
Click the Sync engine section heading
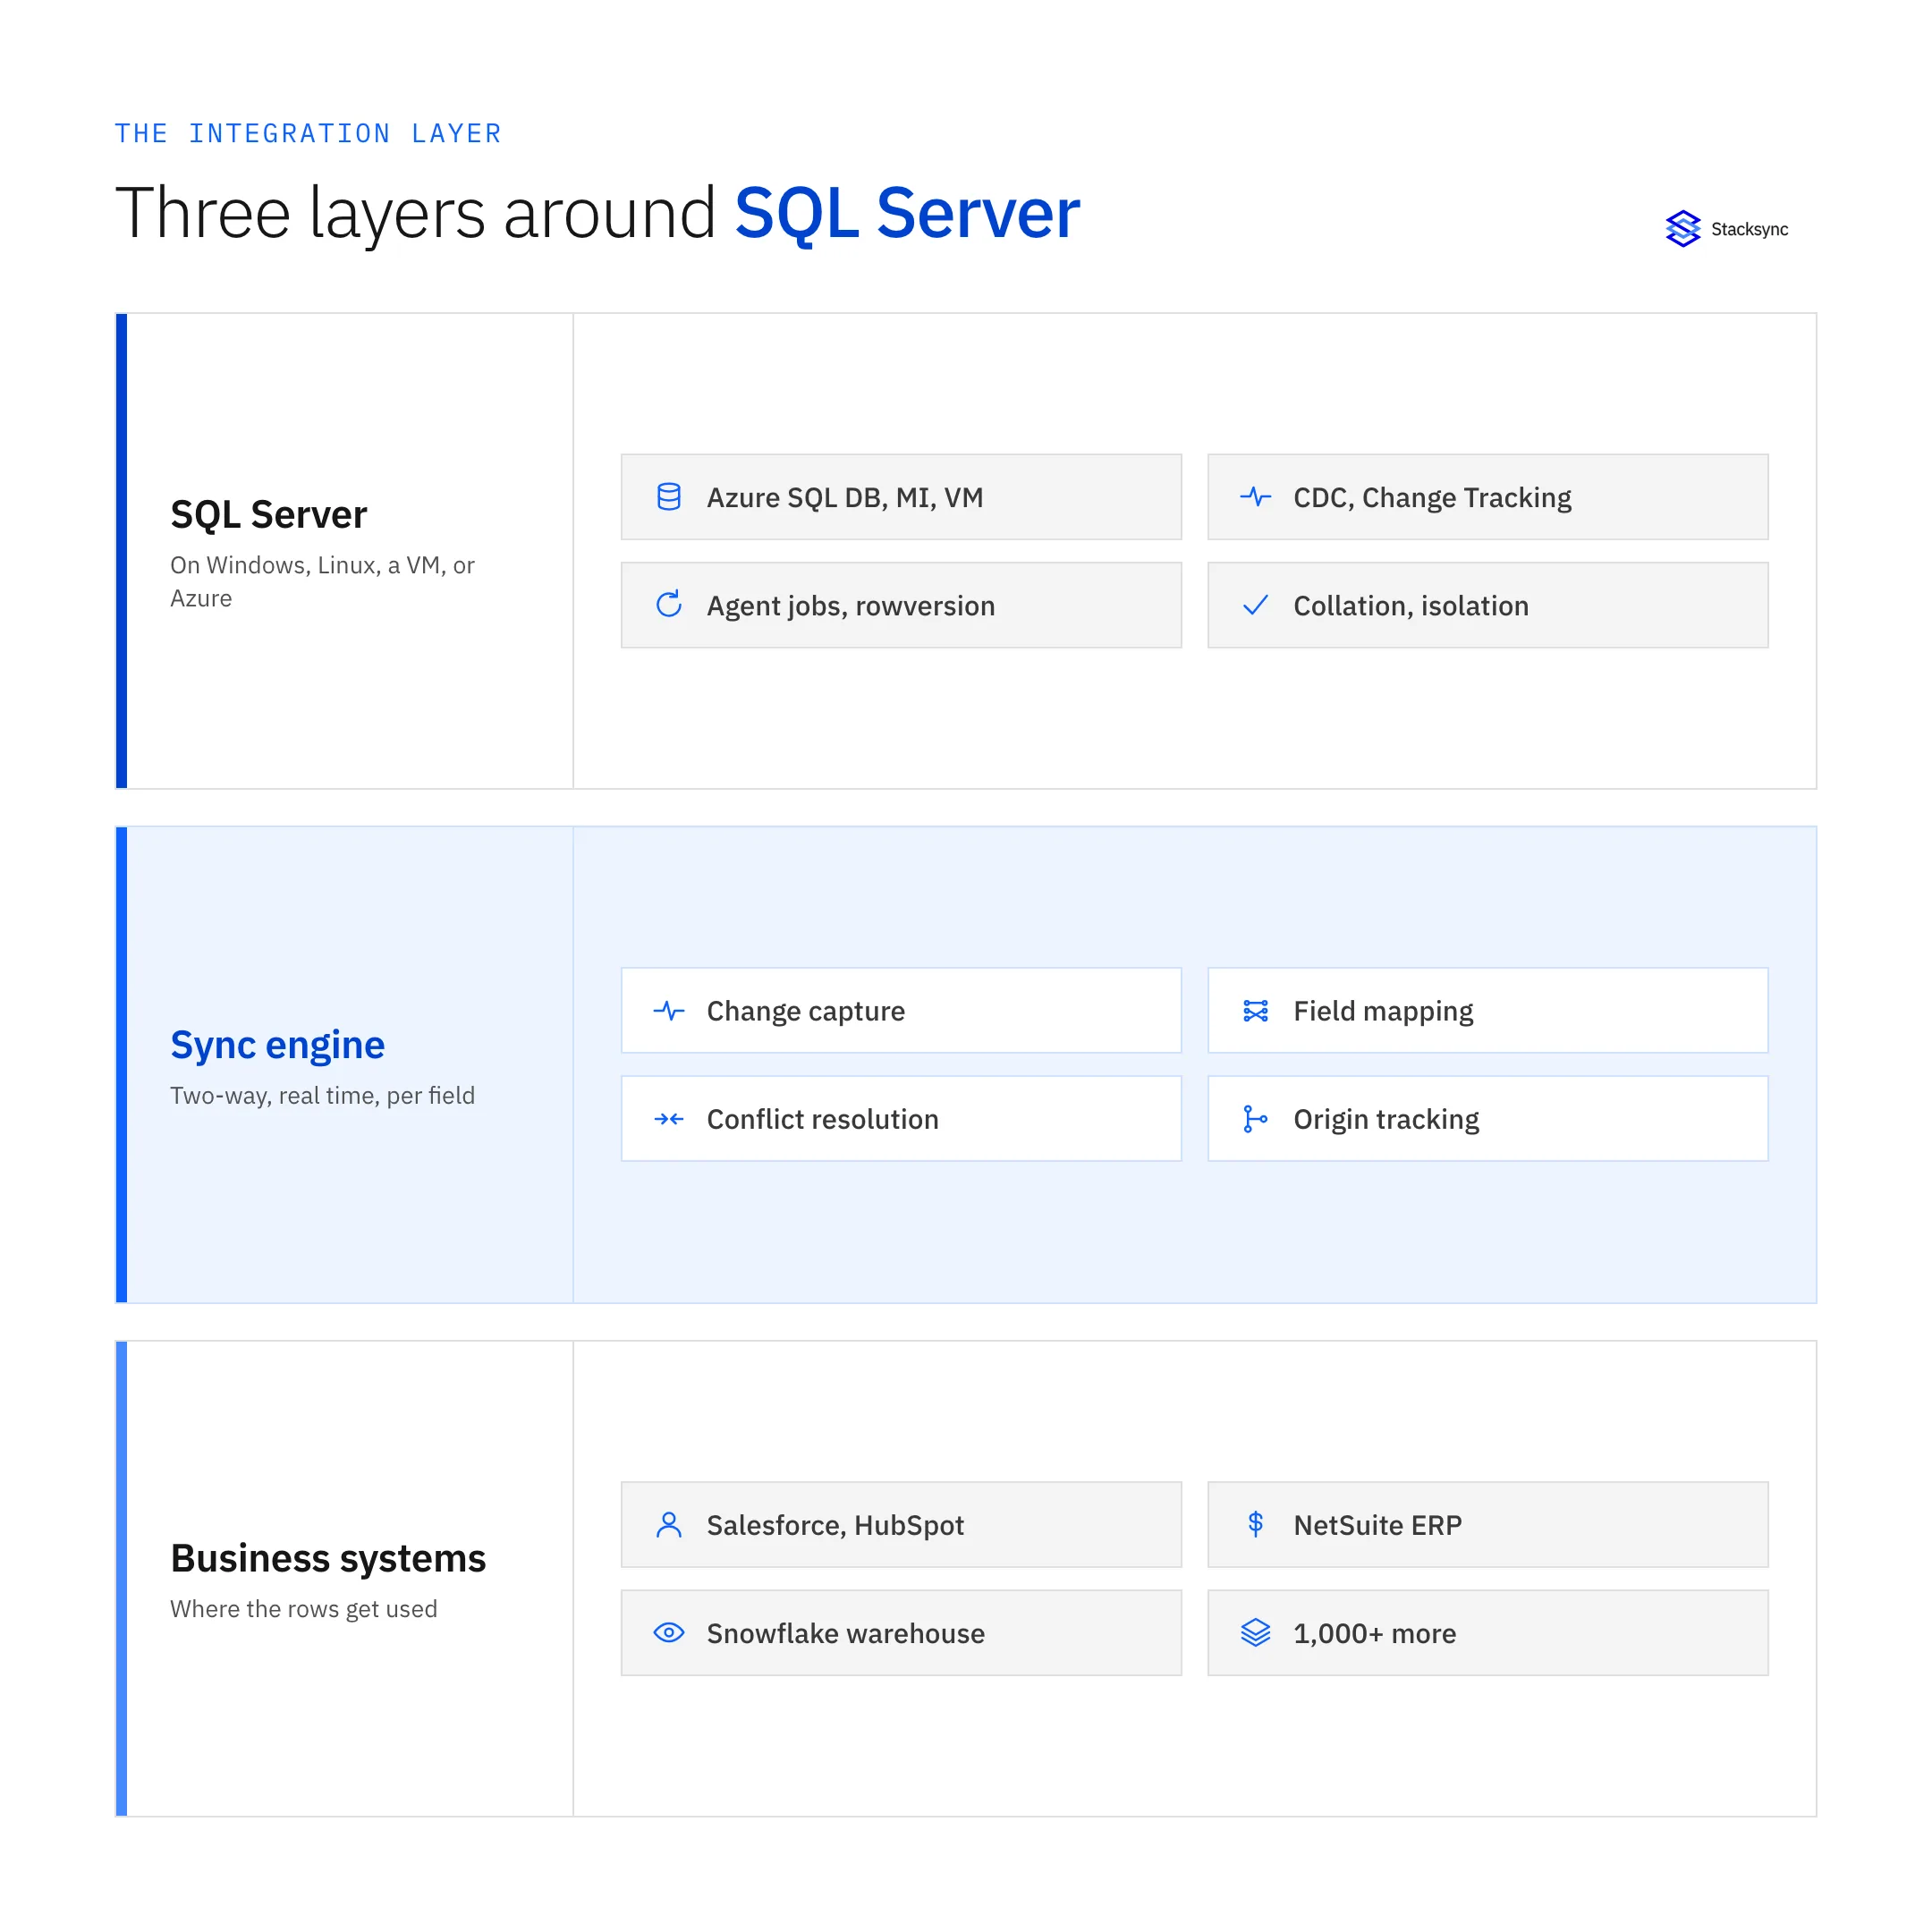coord(277,1044)
